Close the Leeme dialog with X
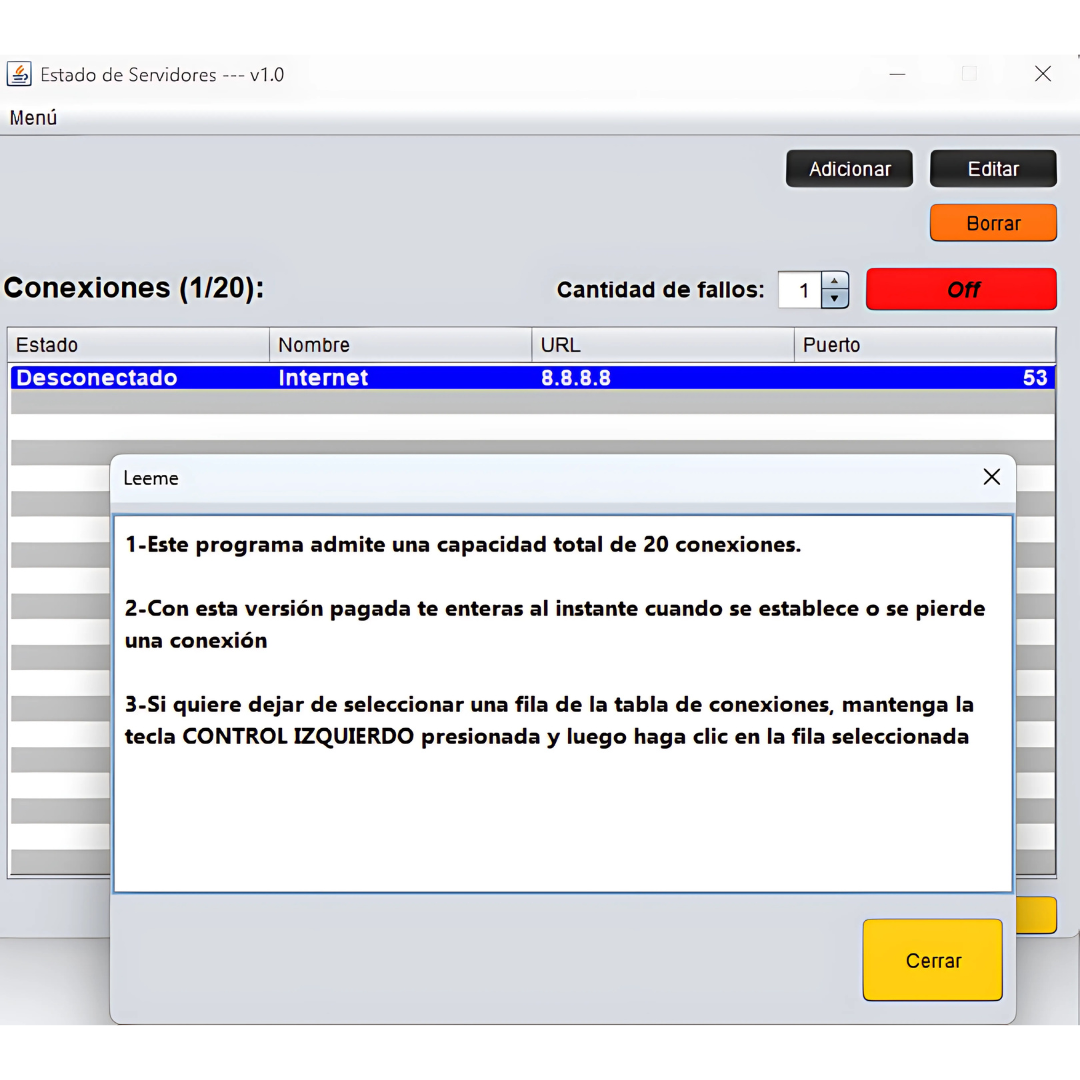Viewport: 1080px width, 1080px height. coord(991,477)
